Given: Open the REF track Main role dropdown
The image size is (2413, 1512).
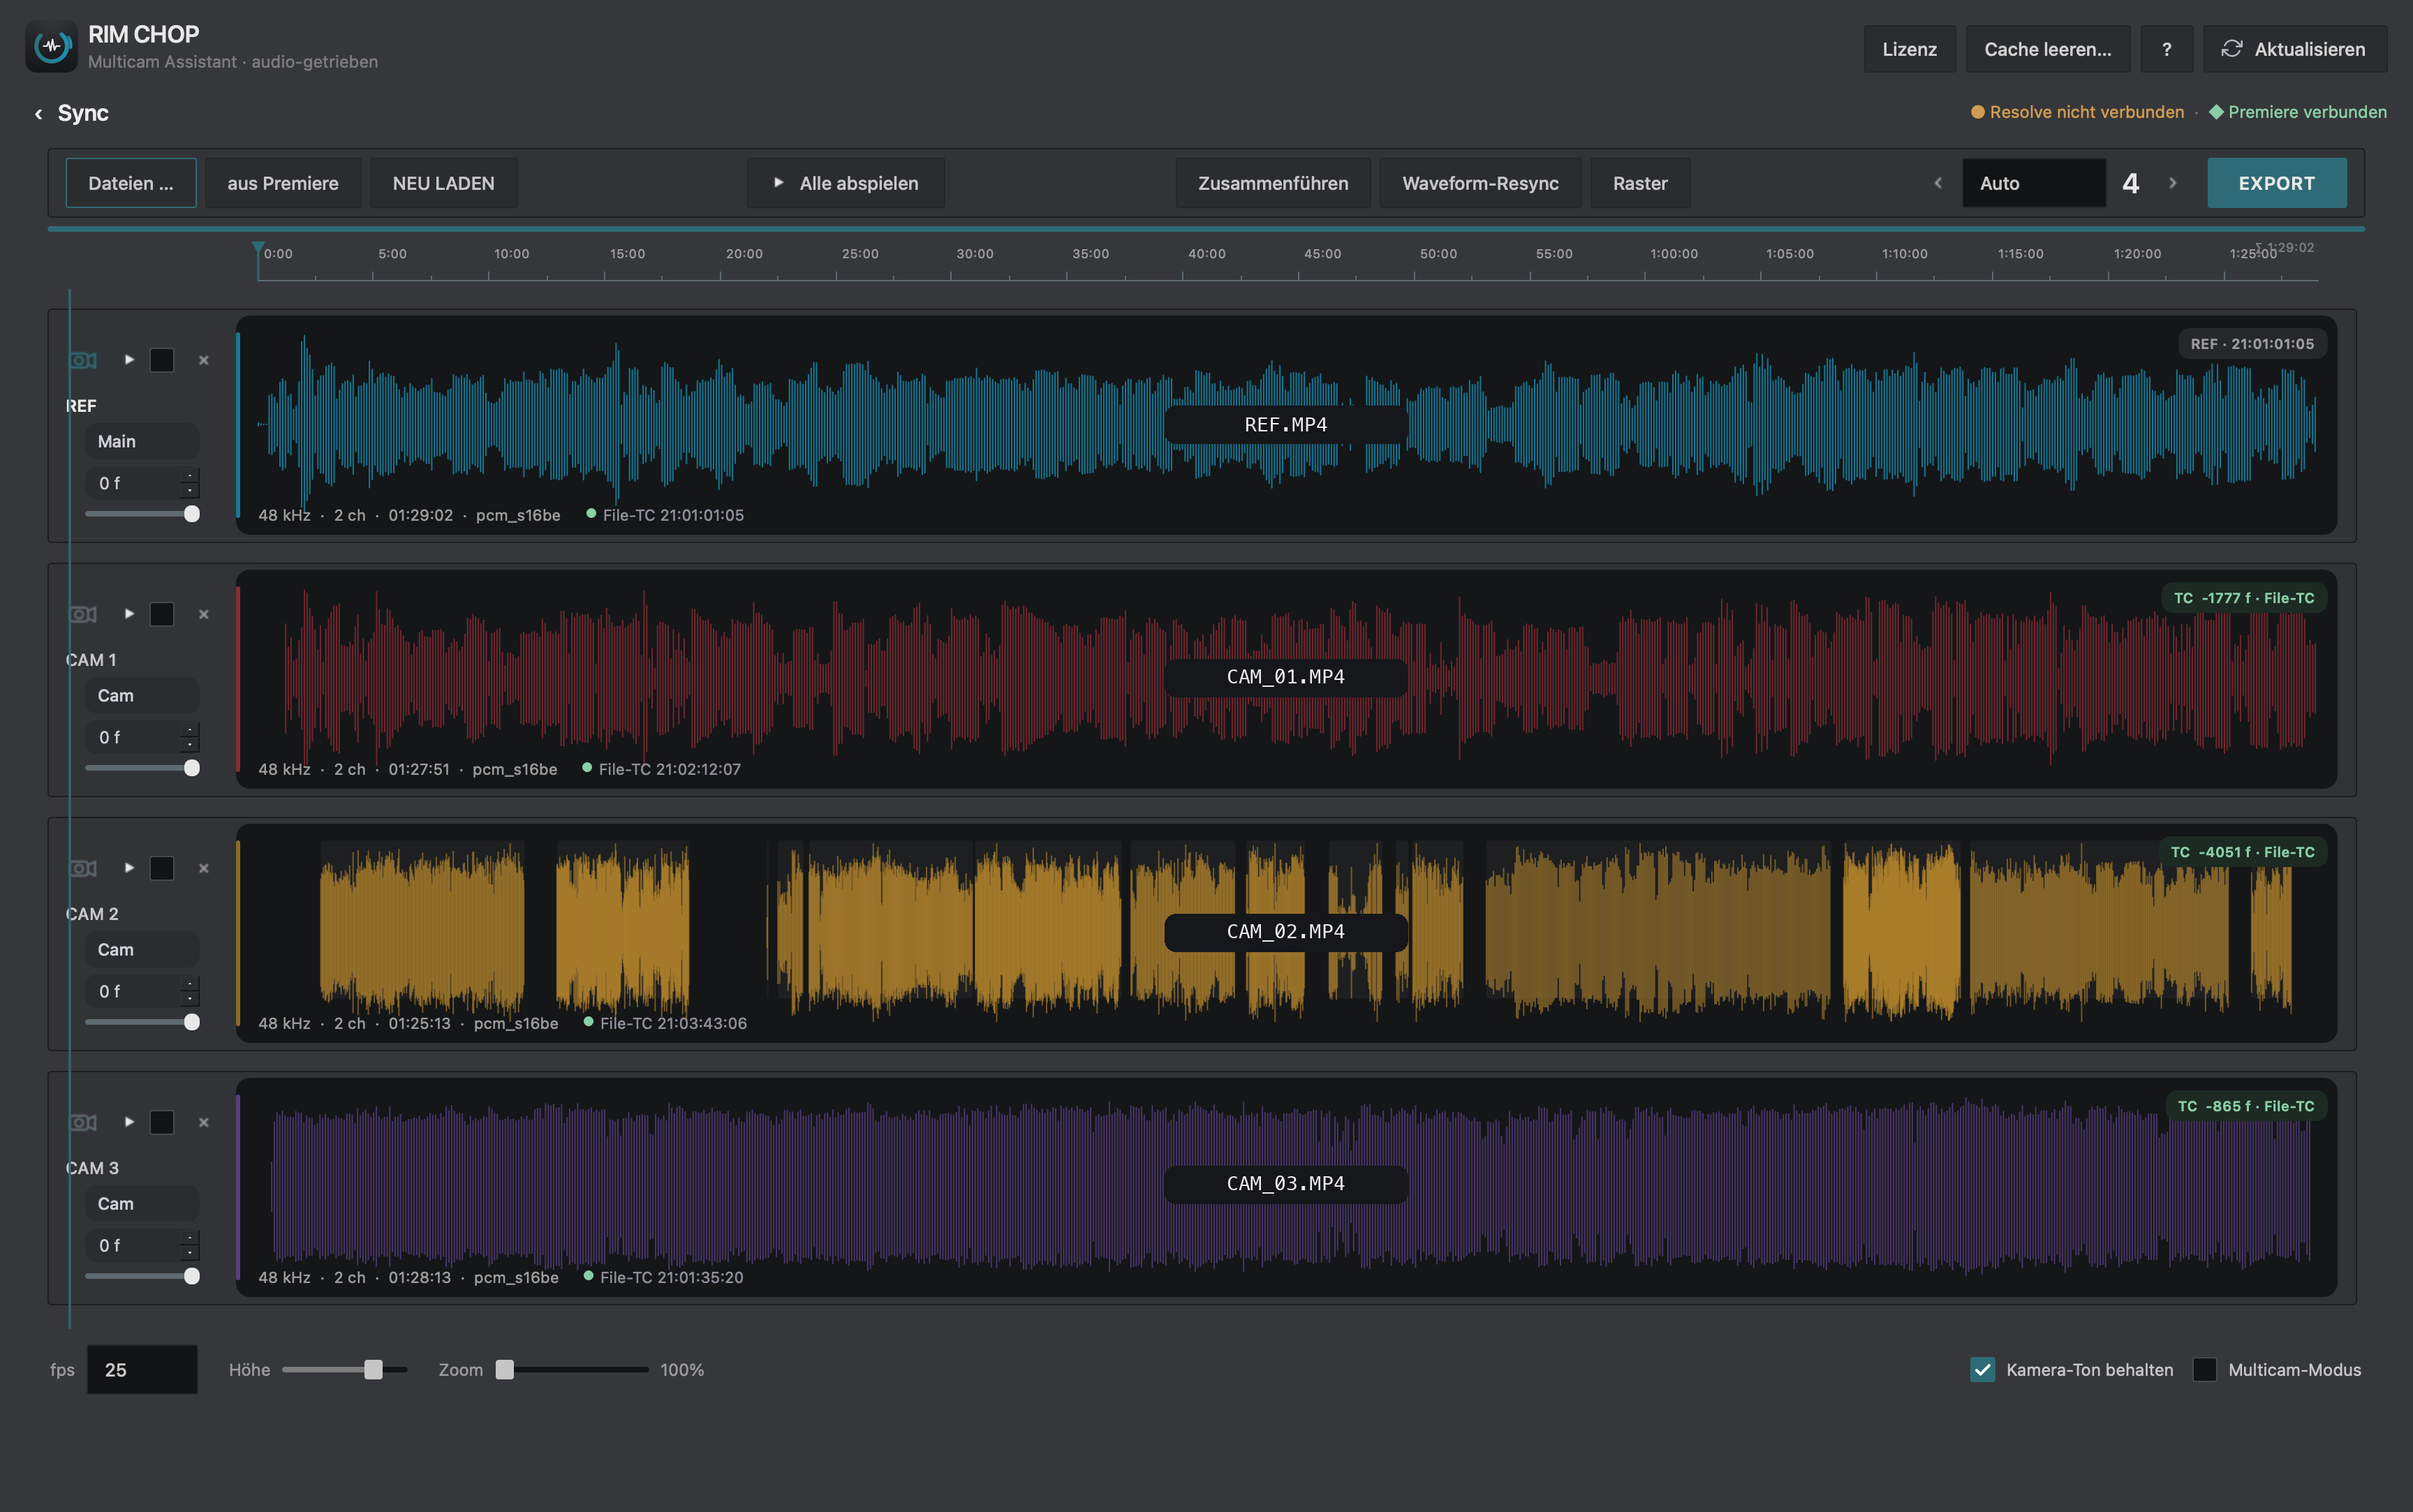Looking at the screenshot, I should [x=142, y=441].
